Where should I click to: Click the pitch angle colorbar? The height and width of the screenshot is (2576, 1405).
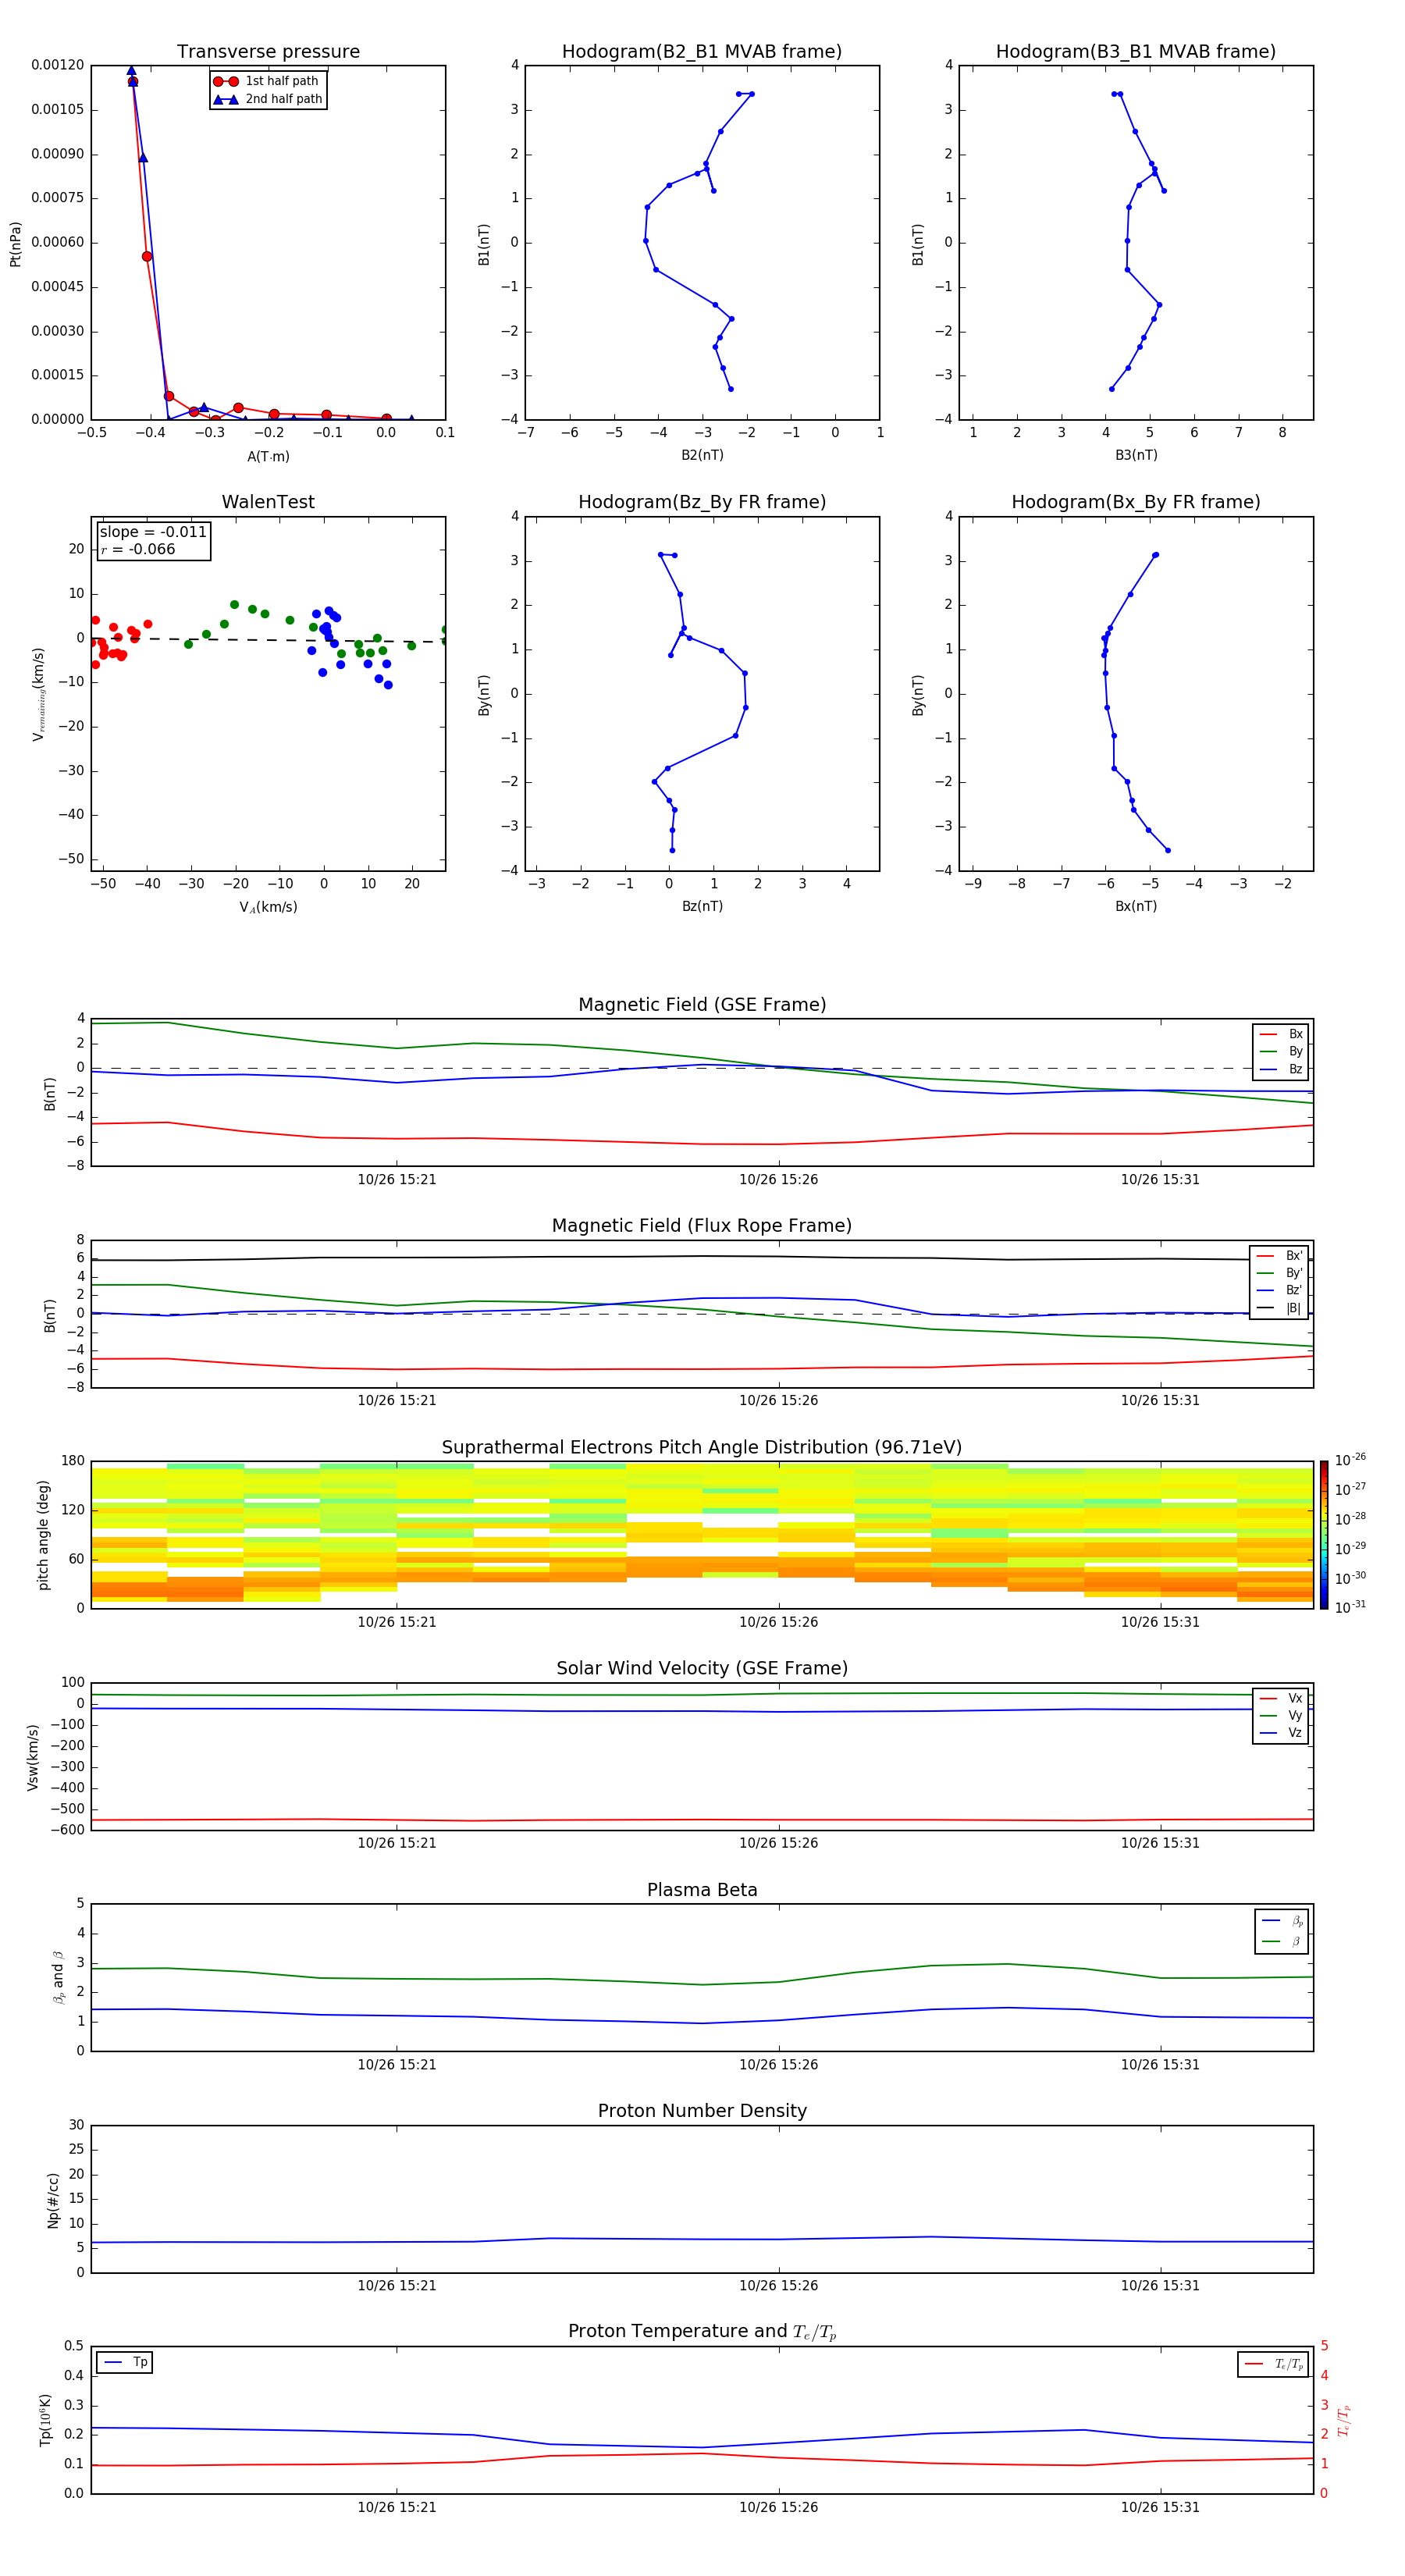[1324, 1535]
